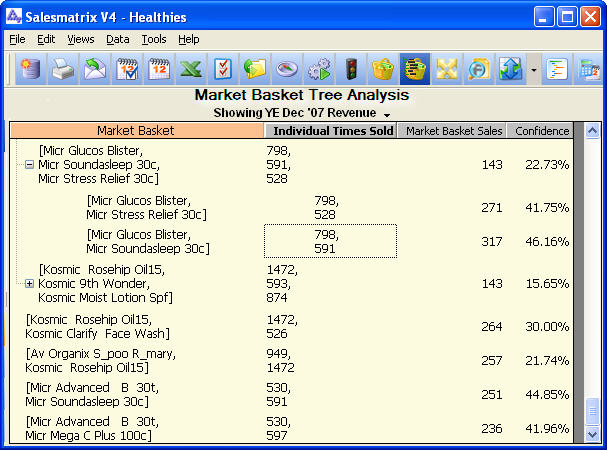The height and width of the screenshot is (450, 607).
Task: Open the Edit menu
Action: coord(46,39)
